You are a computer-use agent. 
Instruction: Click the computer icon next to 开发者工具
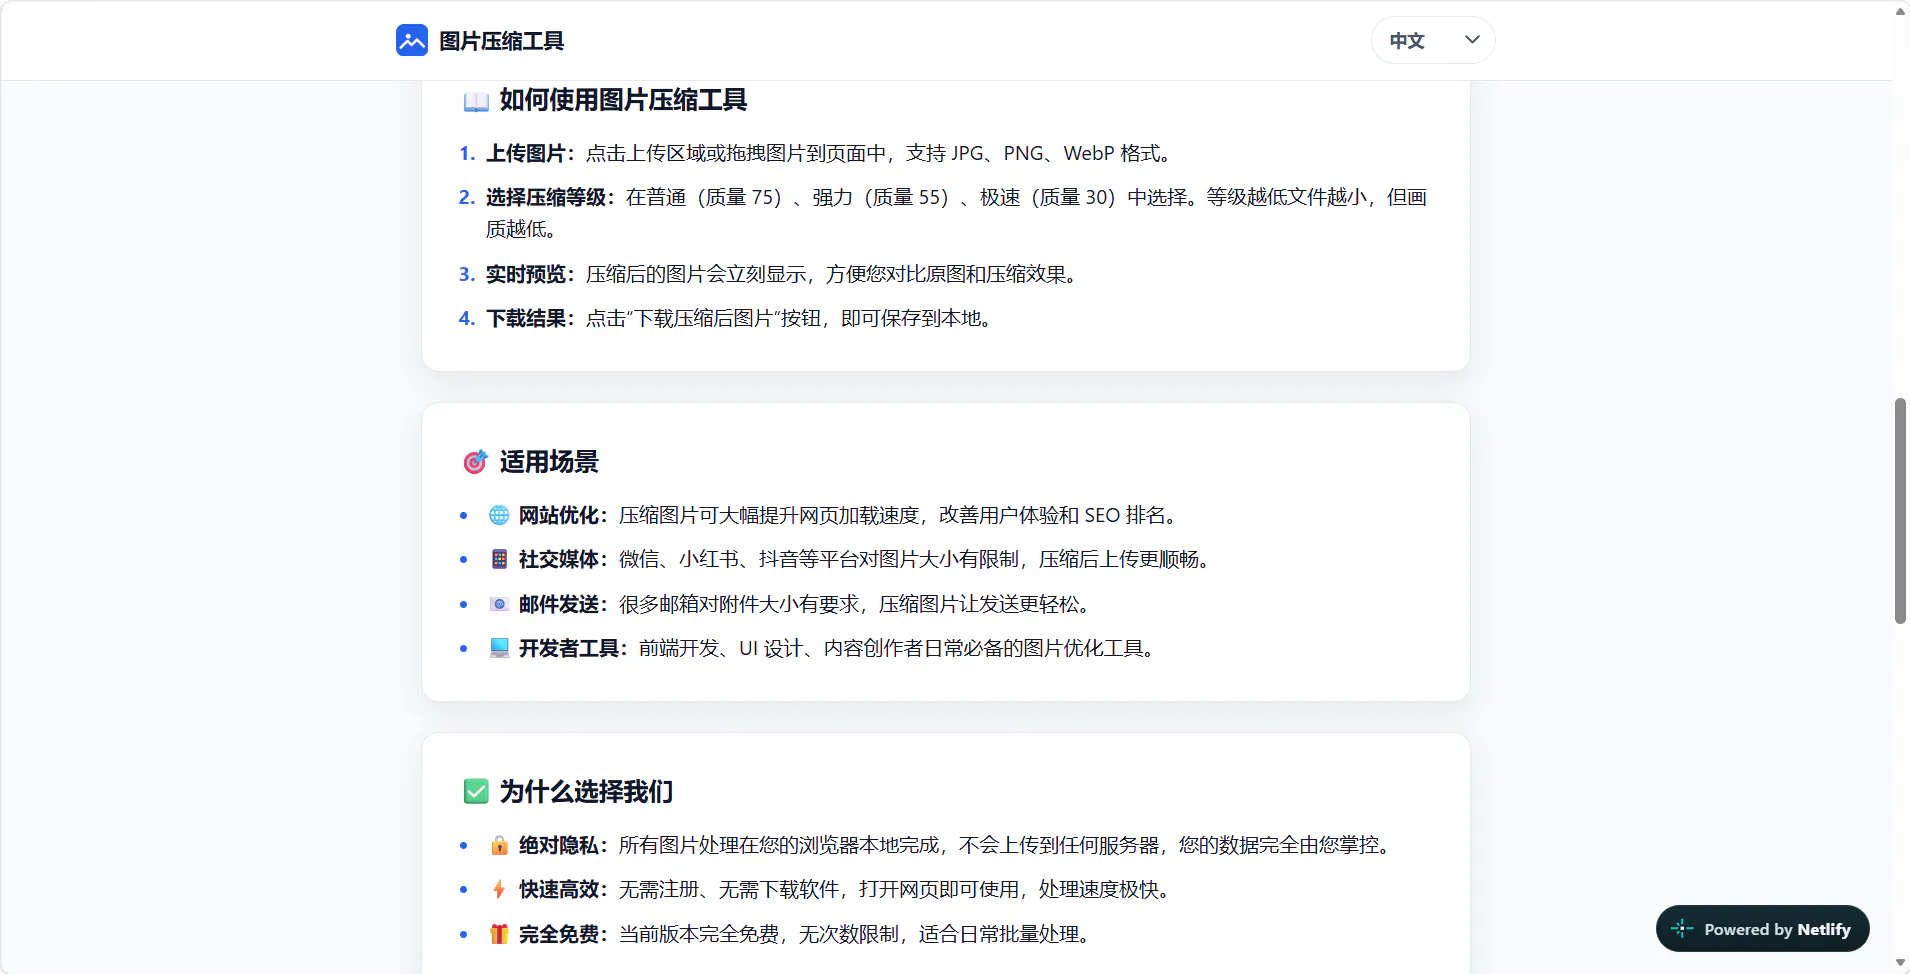[499, 648]
